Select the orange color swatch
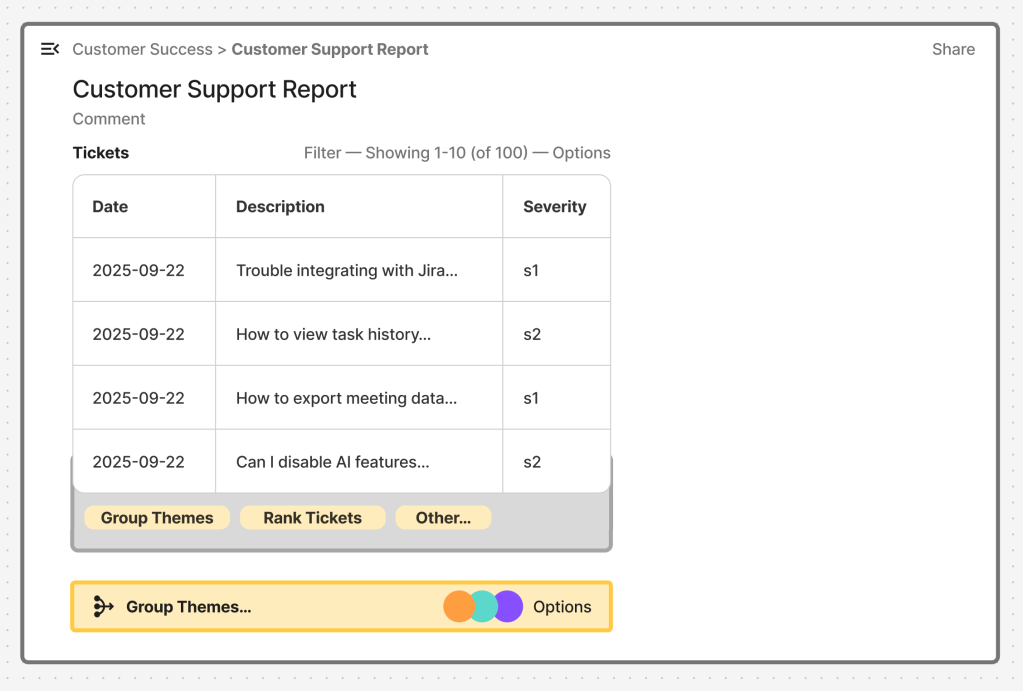The image size is (1023, 691). point(460,606)
